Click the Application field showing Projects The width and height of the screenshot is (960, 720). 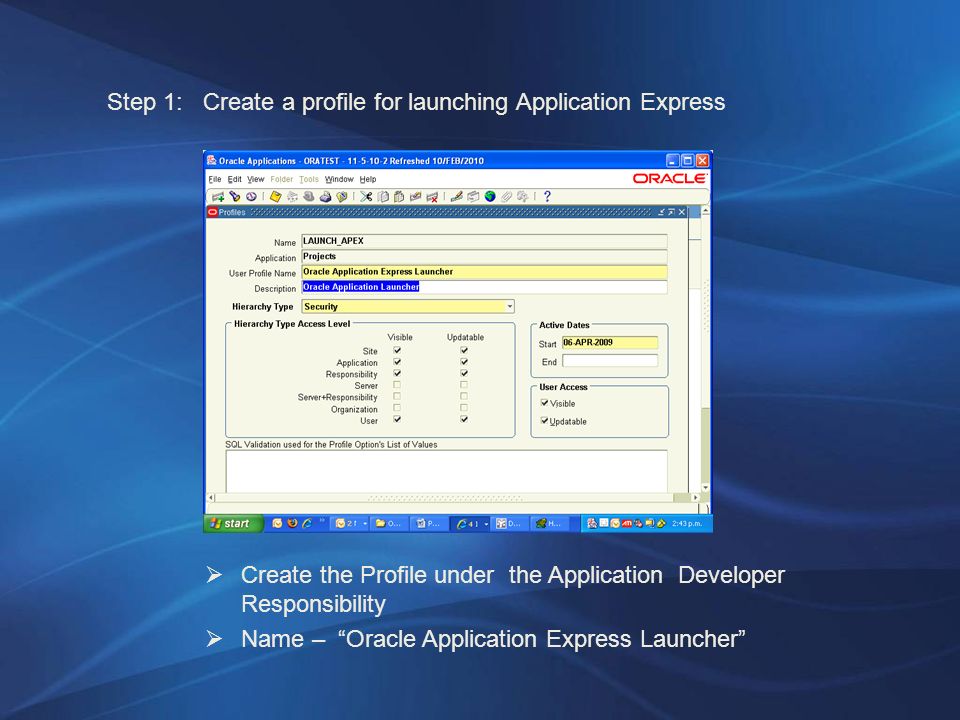(484, 257)
